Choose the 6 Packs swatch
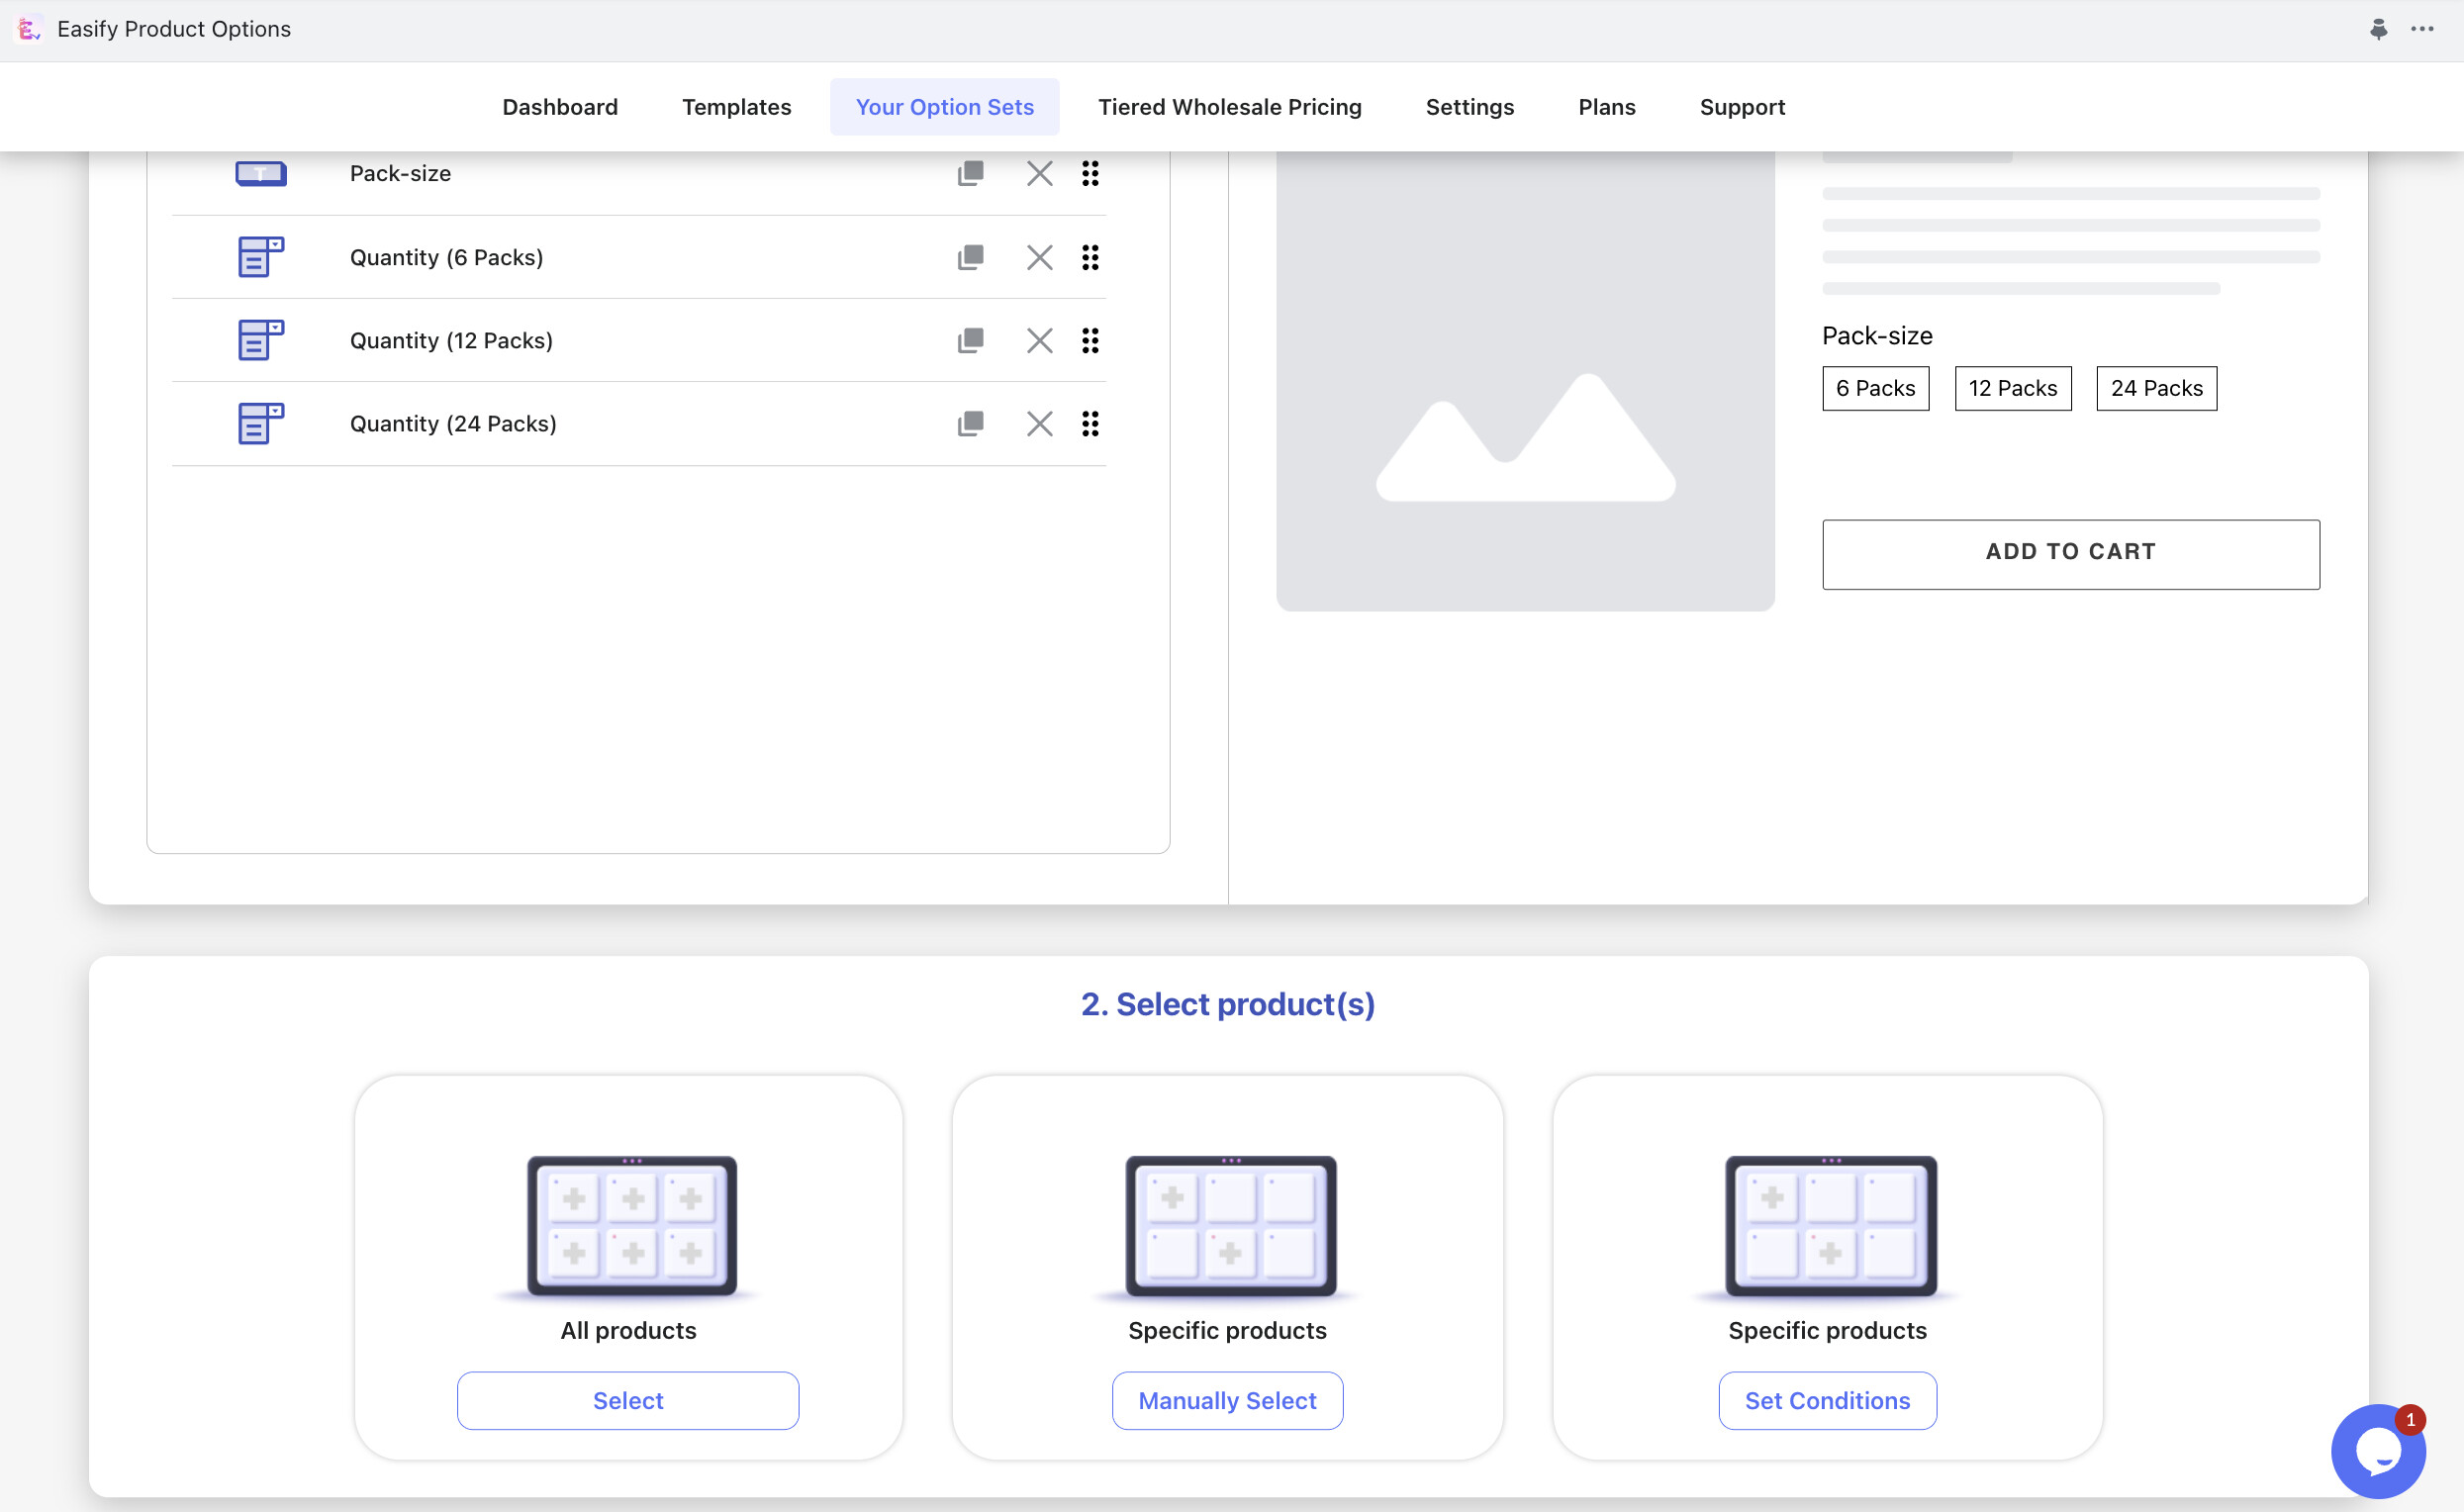The height and width of the screenshot is (1512, 2464). click(x=1875, y=388)
